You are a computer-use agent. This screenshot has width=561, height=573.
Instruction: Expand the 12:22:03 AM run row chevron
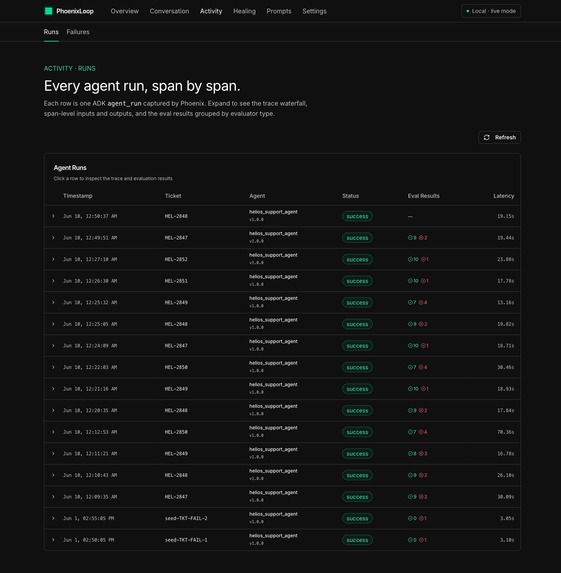(x=53, y=367)
